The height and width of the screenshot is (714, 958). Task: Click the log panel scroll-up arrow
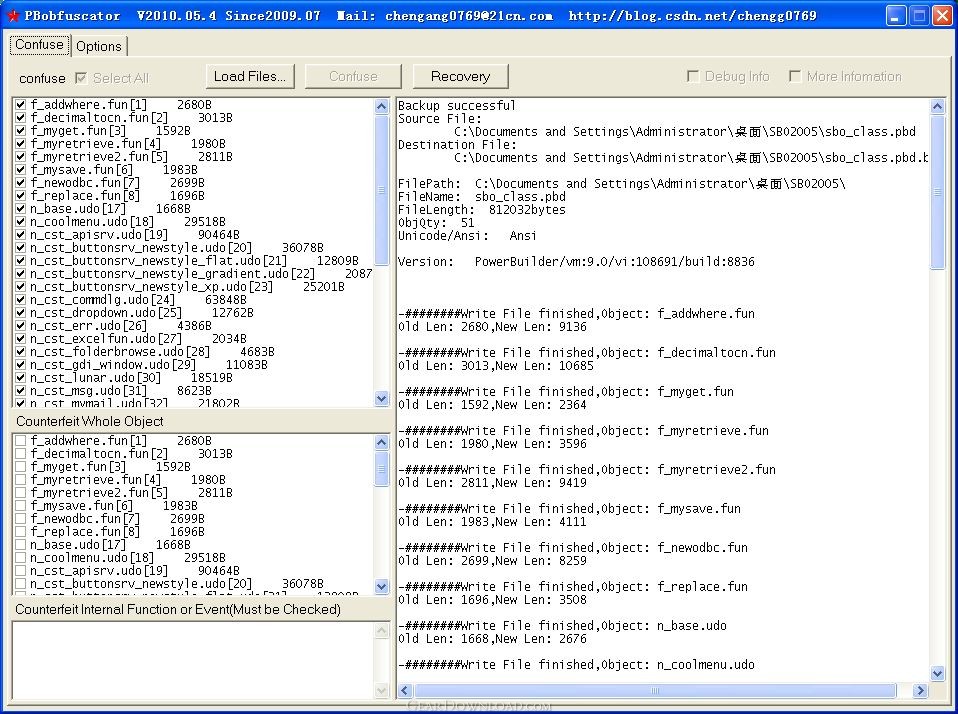pyautogui.click(x=937, y=106)
